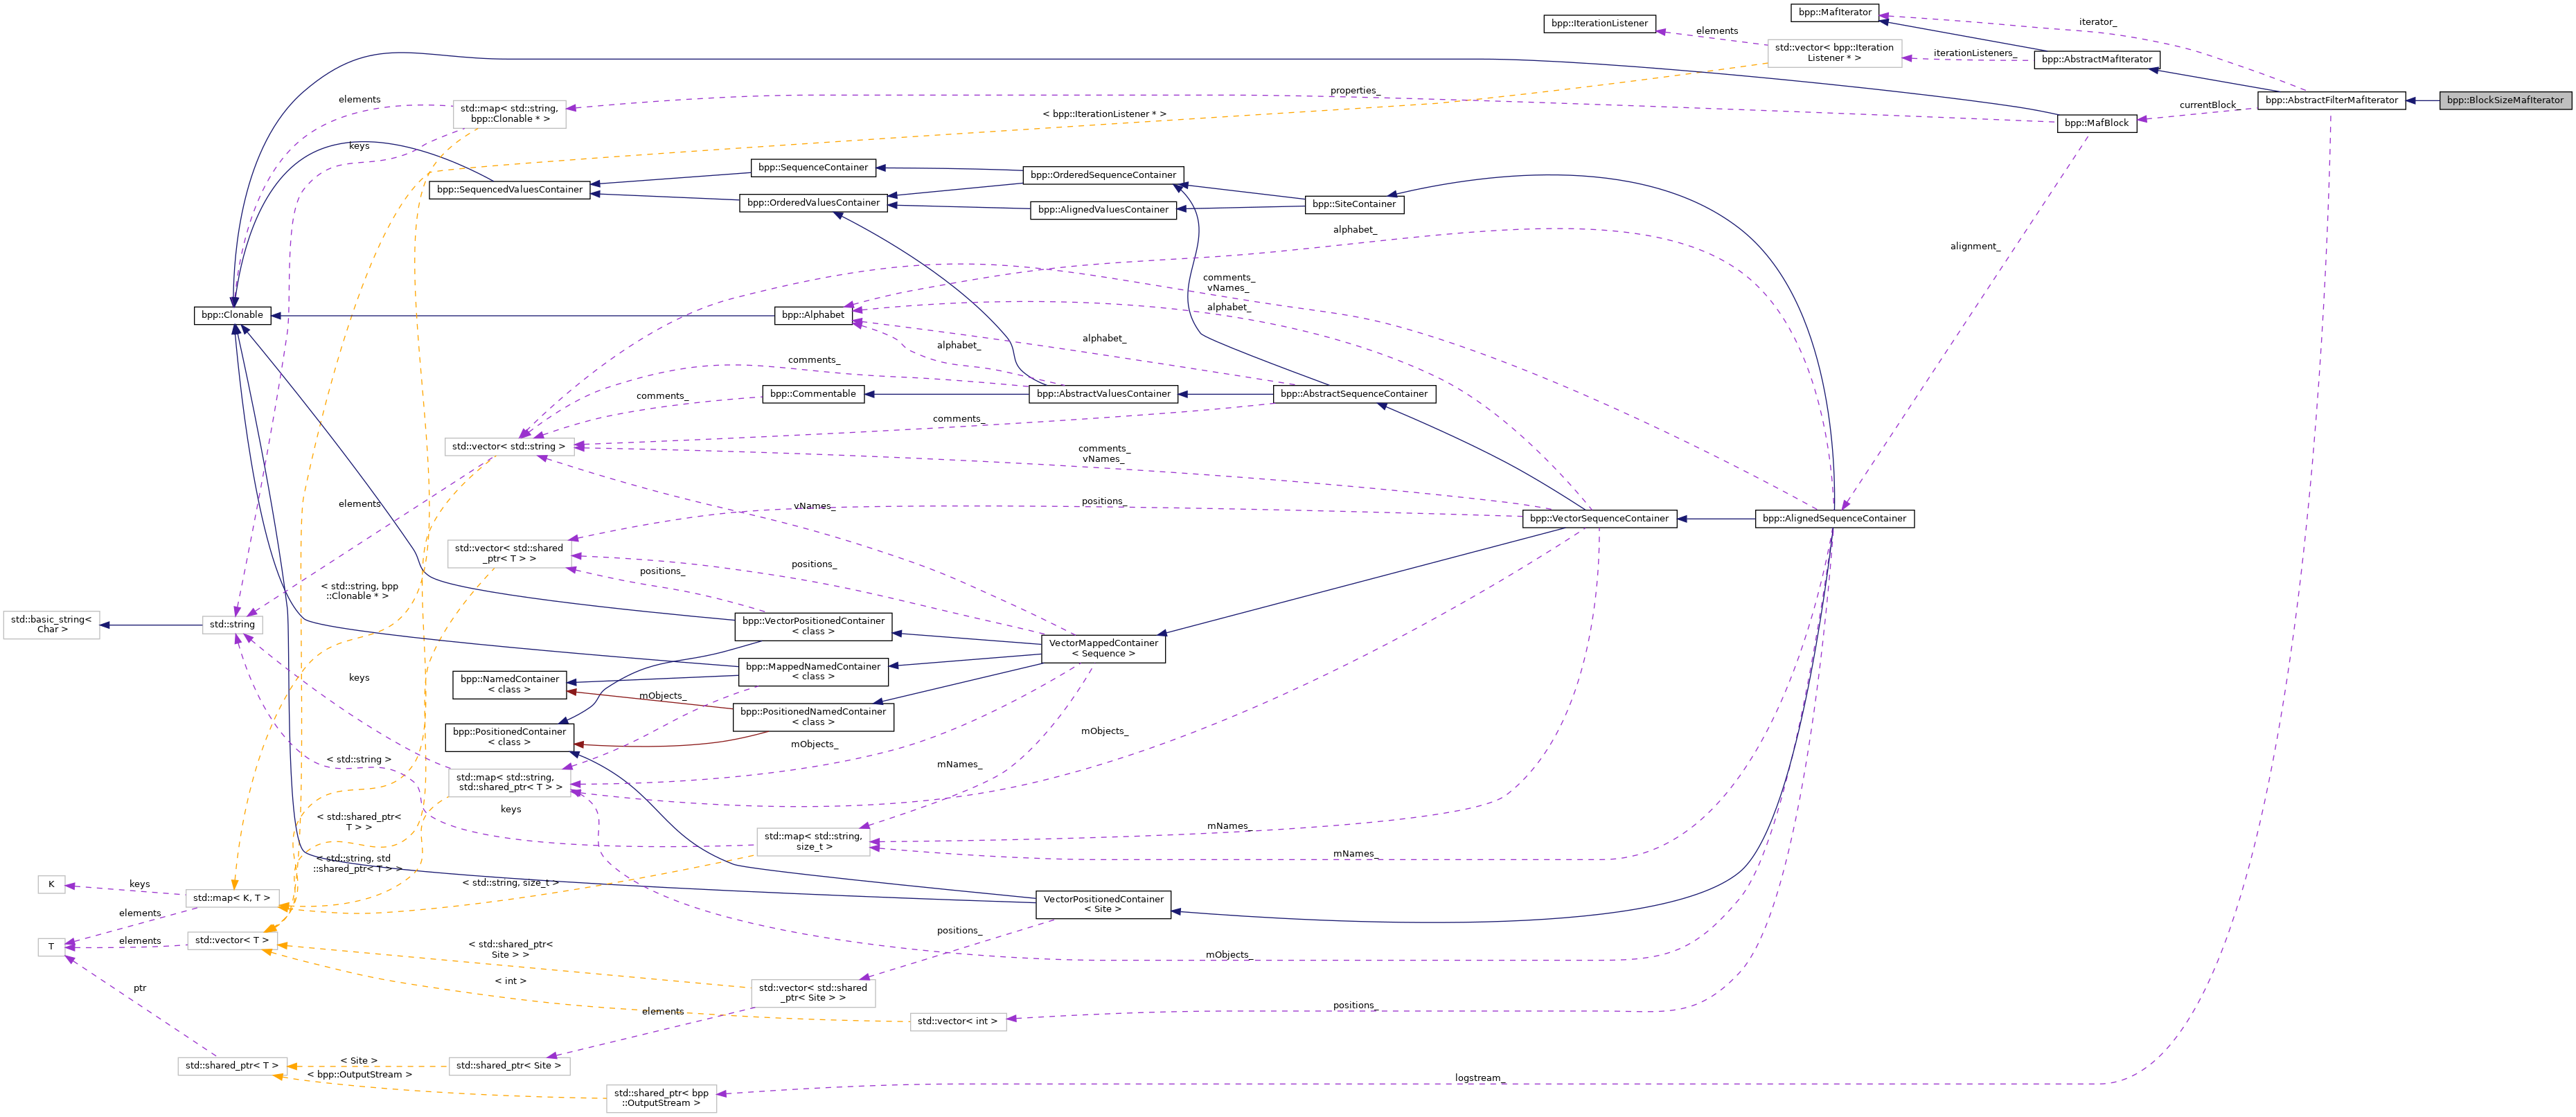Click bpp::Clonable class node
The image size is (2576, 1117).
[232, 315]
